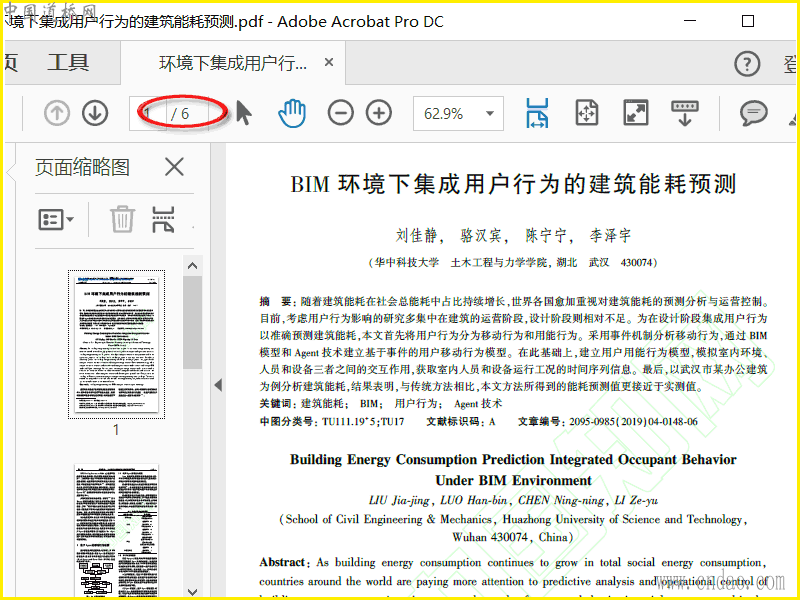Minimize the Acrobat window

tap(690, 21)
